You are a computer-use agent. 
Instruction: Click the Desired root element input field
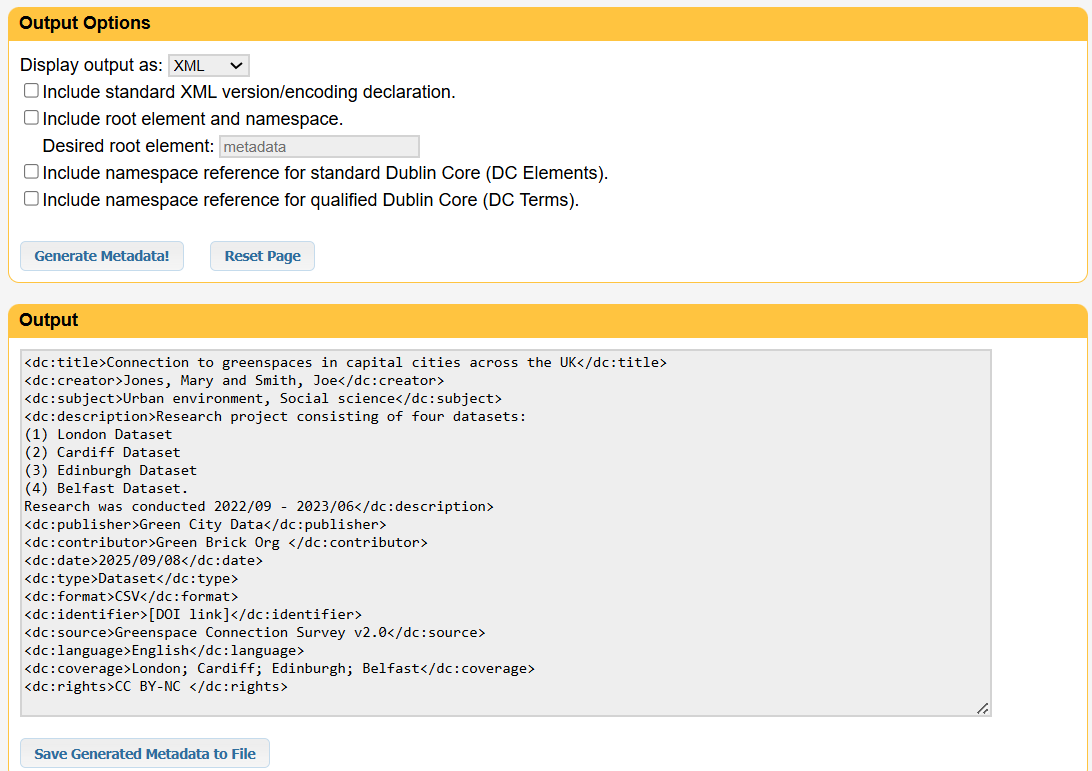click(319, 146)
